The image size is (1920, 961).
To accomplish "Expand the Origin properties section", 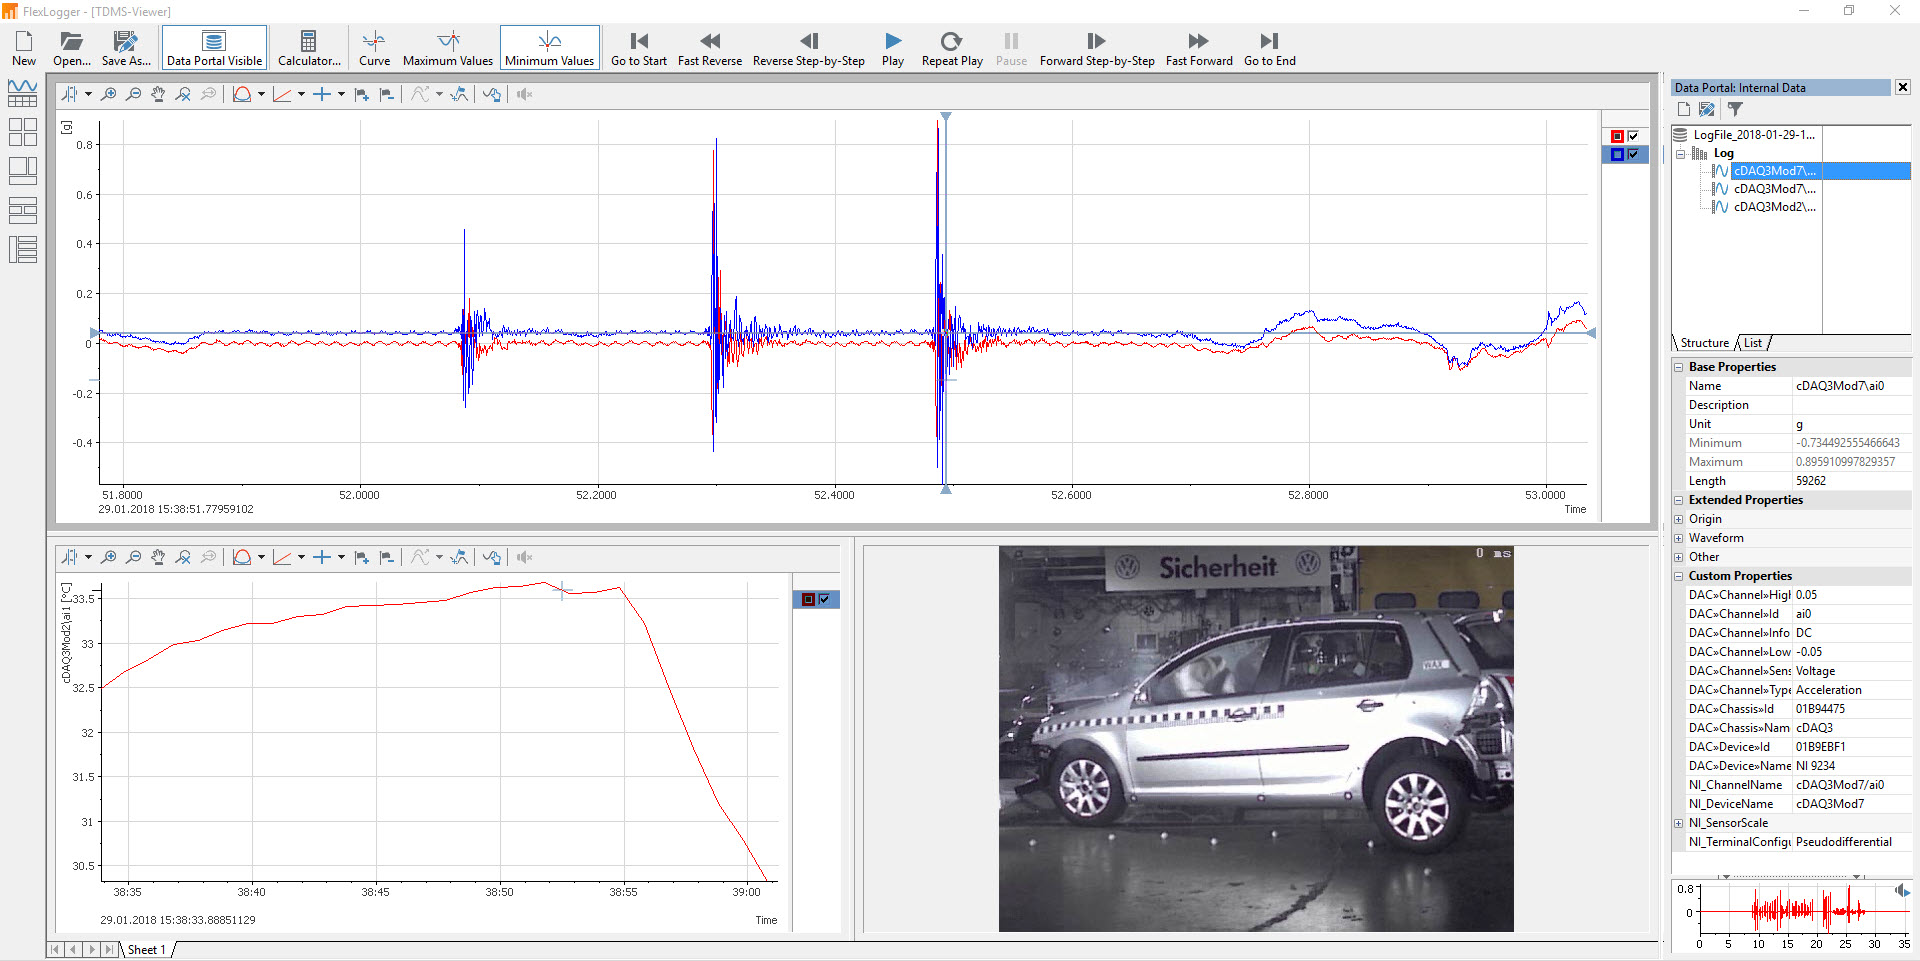I will coord(1679,519).
